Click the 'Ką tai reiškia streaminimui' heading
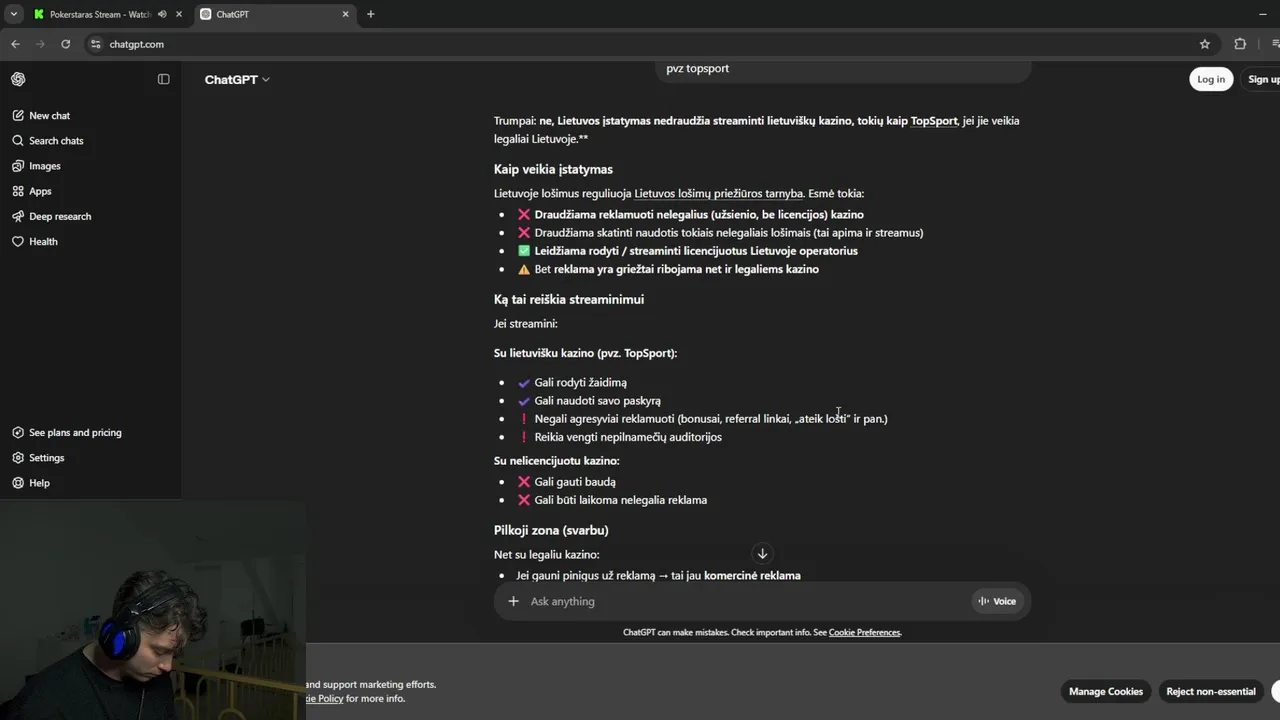Viewport: 1280px width, 720px height. pos(569,300)
